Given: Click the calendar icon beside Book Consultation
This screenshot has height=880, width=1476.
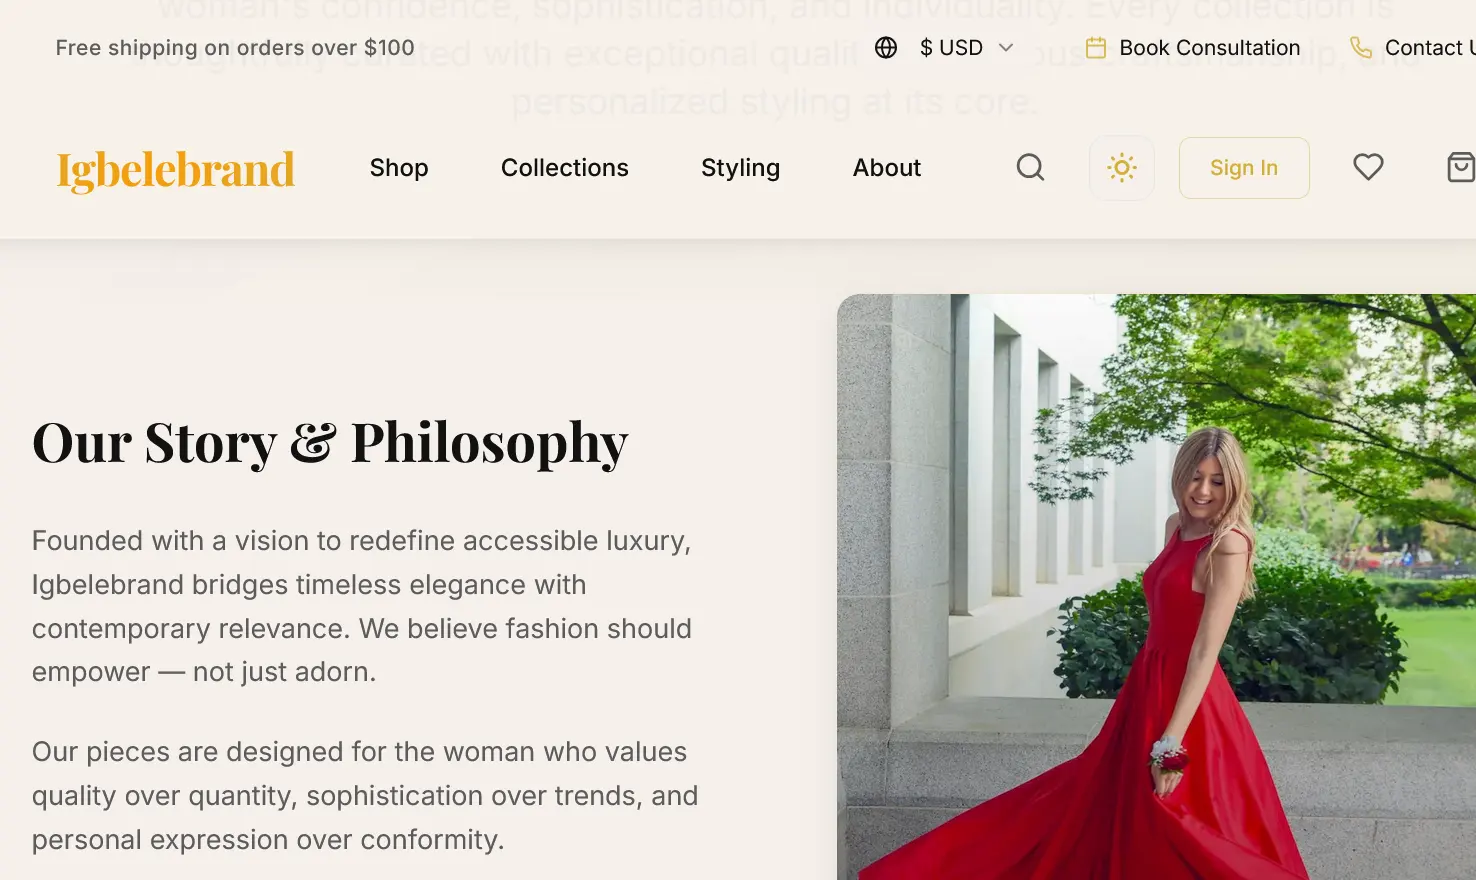Looking at the screenshot, I should tap(1096, 48).
